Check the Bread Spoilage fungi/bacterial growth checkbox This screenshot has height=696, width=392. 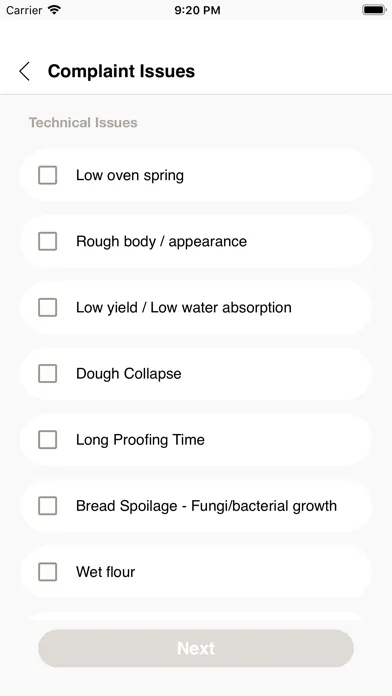(x=48, y=506)
